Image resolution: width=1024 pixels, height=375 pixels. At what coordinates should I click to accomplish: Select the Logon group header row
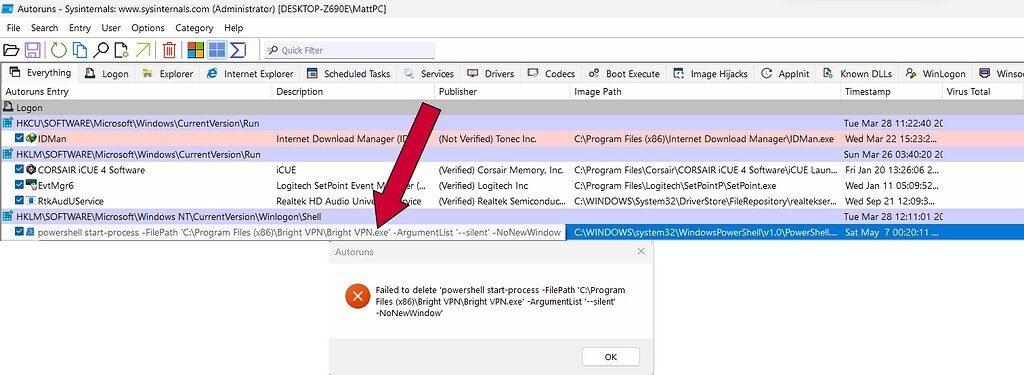point(512,107)
